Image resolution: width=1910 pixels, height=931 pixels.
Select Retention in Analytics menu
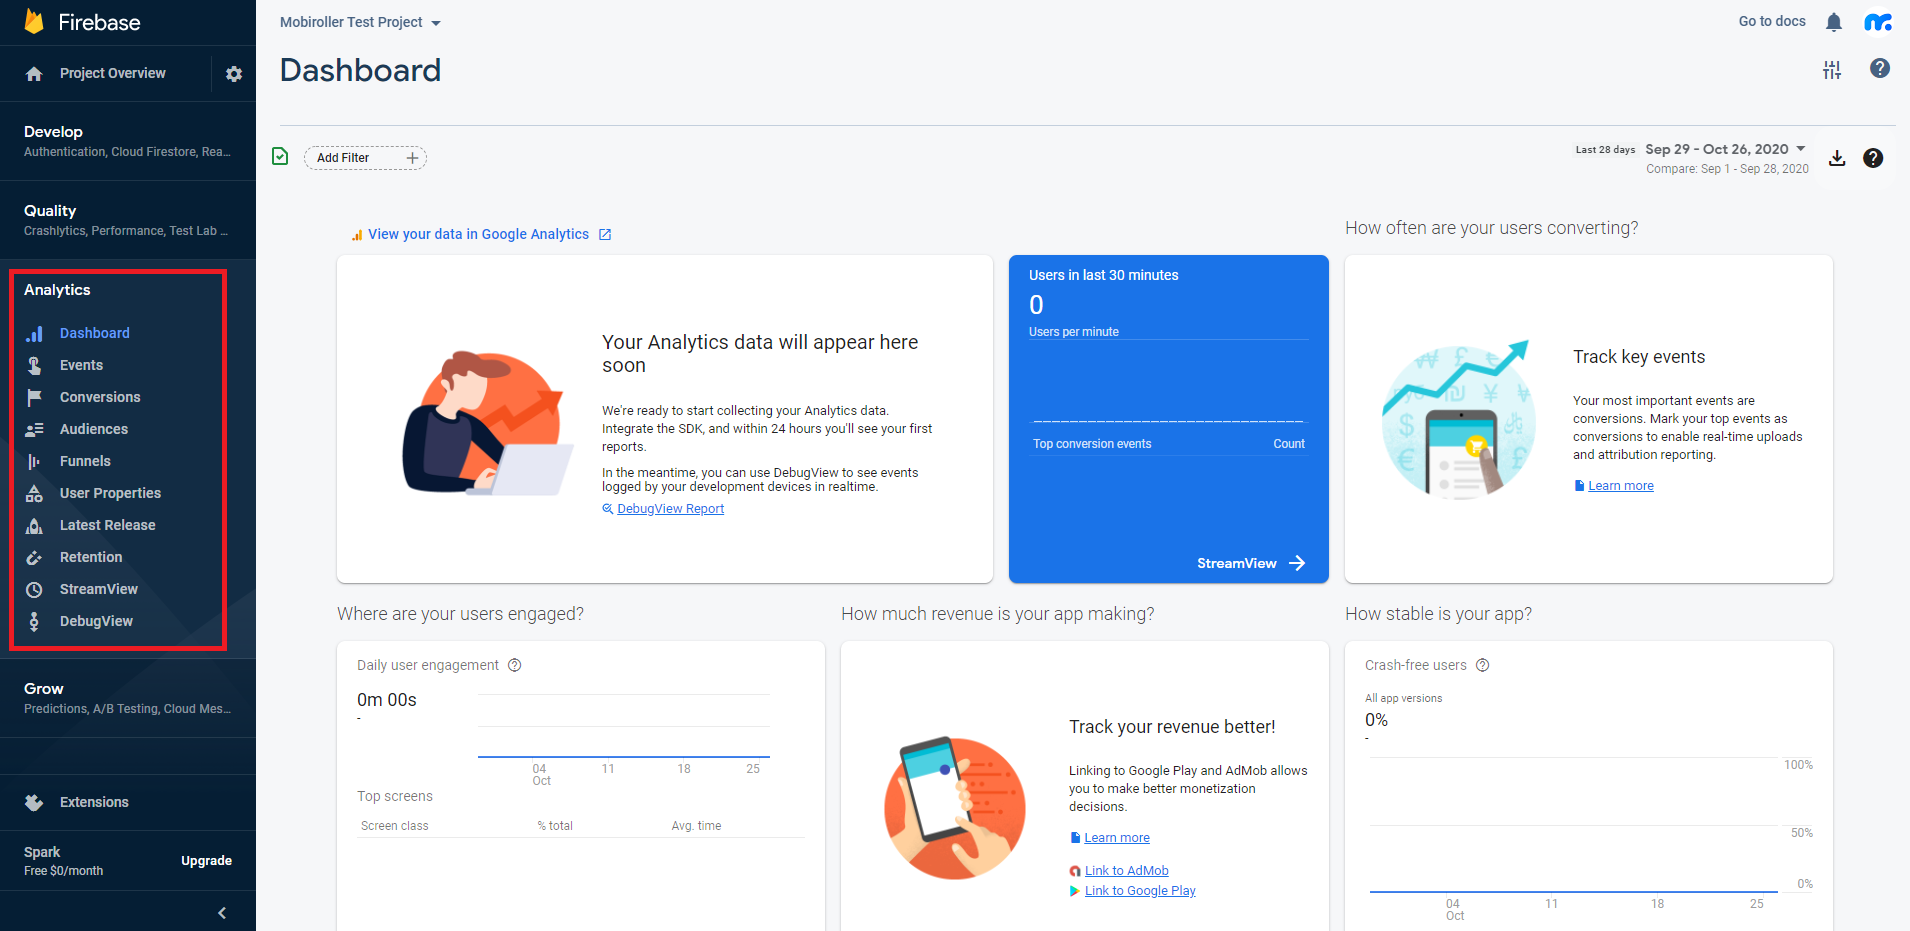click(91, 557)
